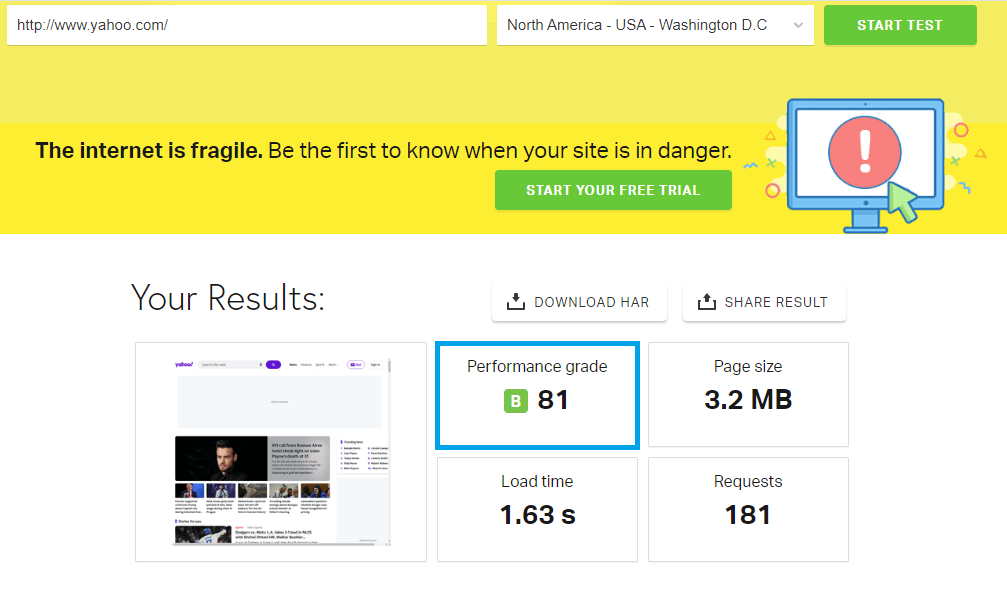Click the START TEST button
Screen dimensions: 1007x590
click(x=899, y=25)
